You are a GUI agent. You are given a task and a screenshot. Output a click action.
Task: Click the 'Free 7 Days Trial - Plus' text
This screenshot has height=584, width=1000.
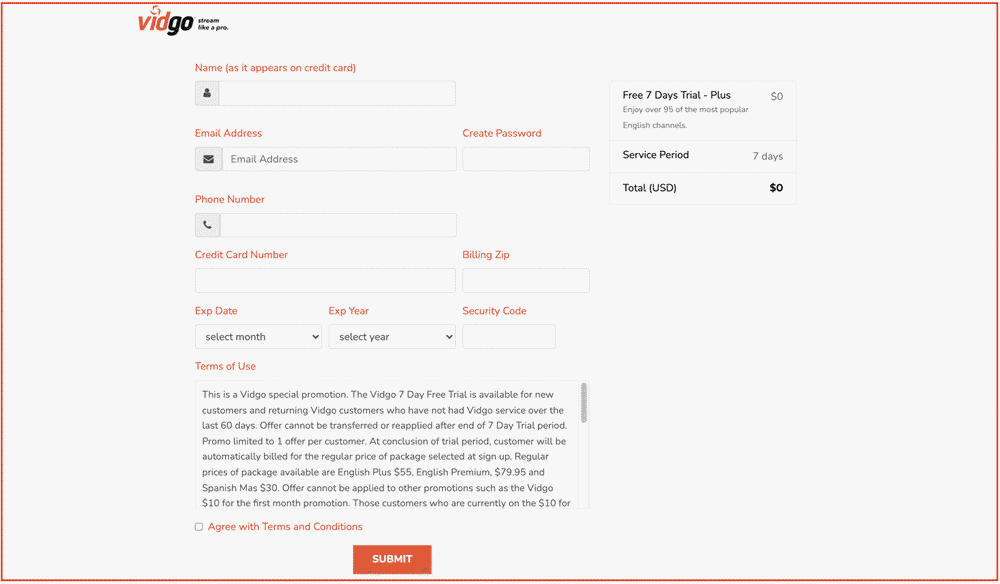(677, 95)
